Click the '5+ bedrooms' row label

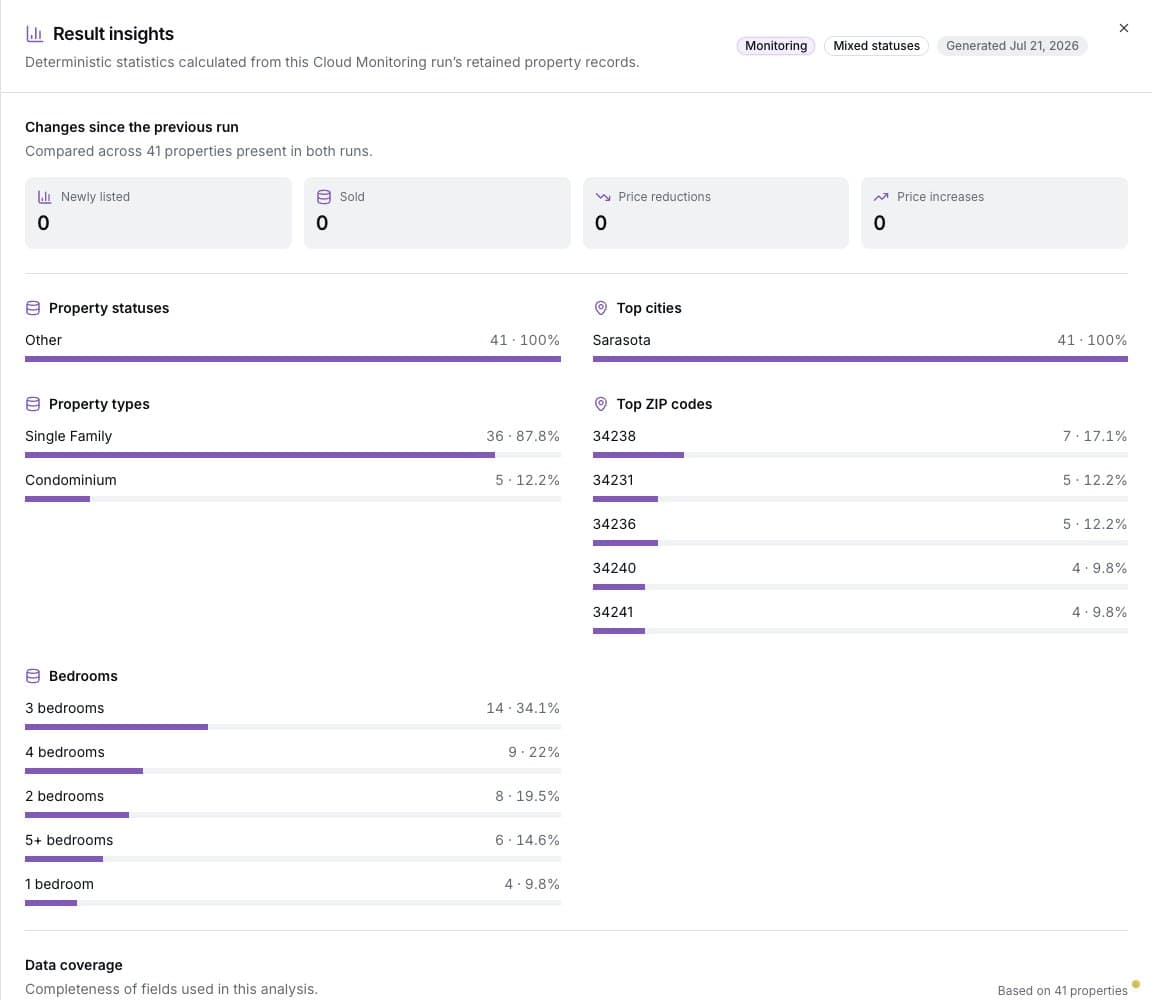click(x=69, y=841)
